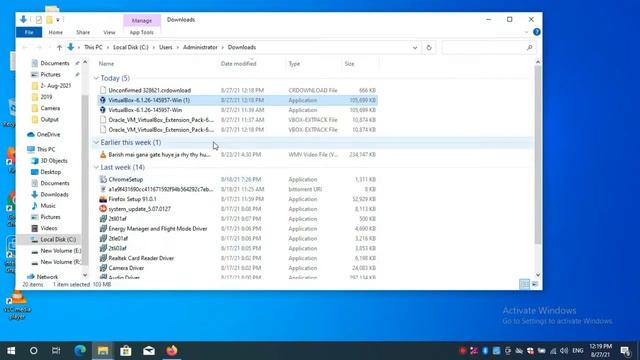The image size is (640, 360).
Task: Select Unconfirmed 328621.crdownload file
Action: [x=149, y=90]
